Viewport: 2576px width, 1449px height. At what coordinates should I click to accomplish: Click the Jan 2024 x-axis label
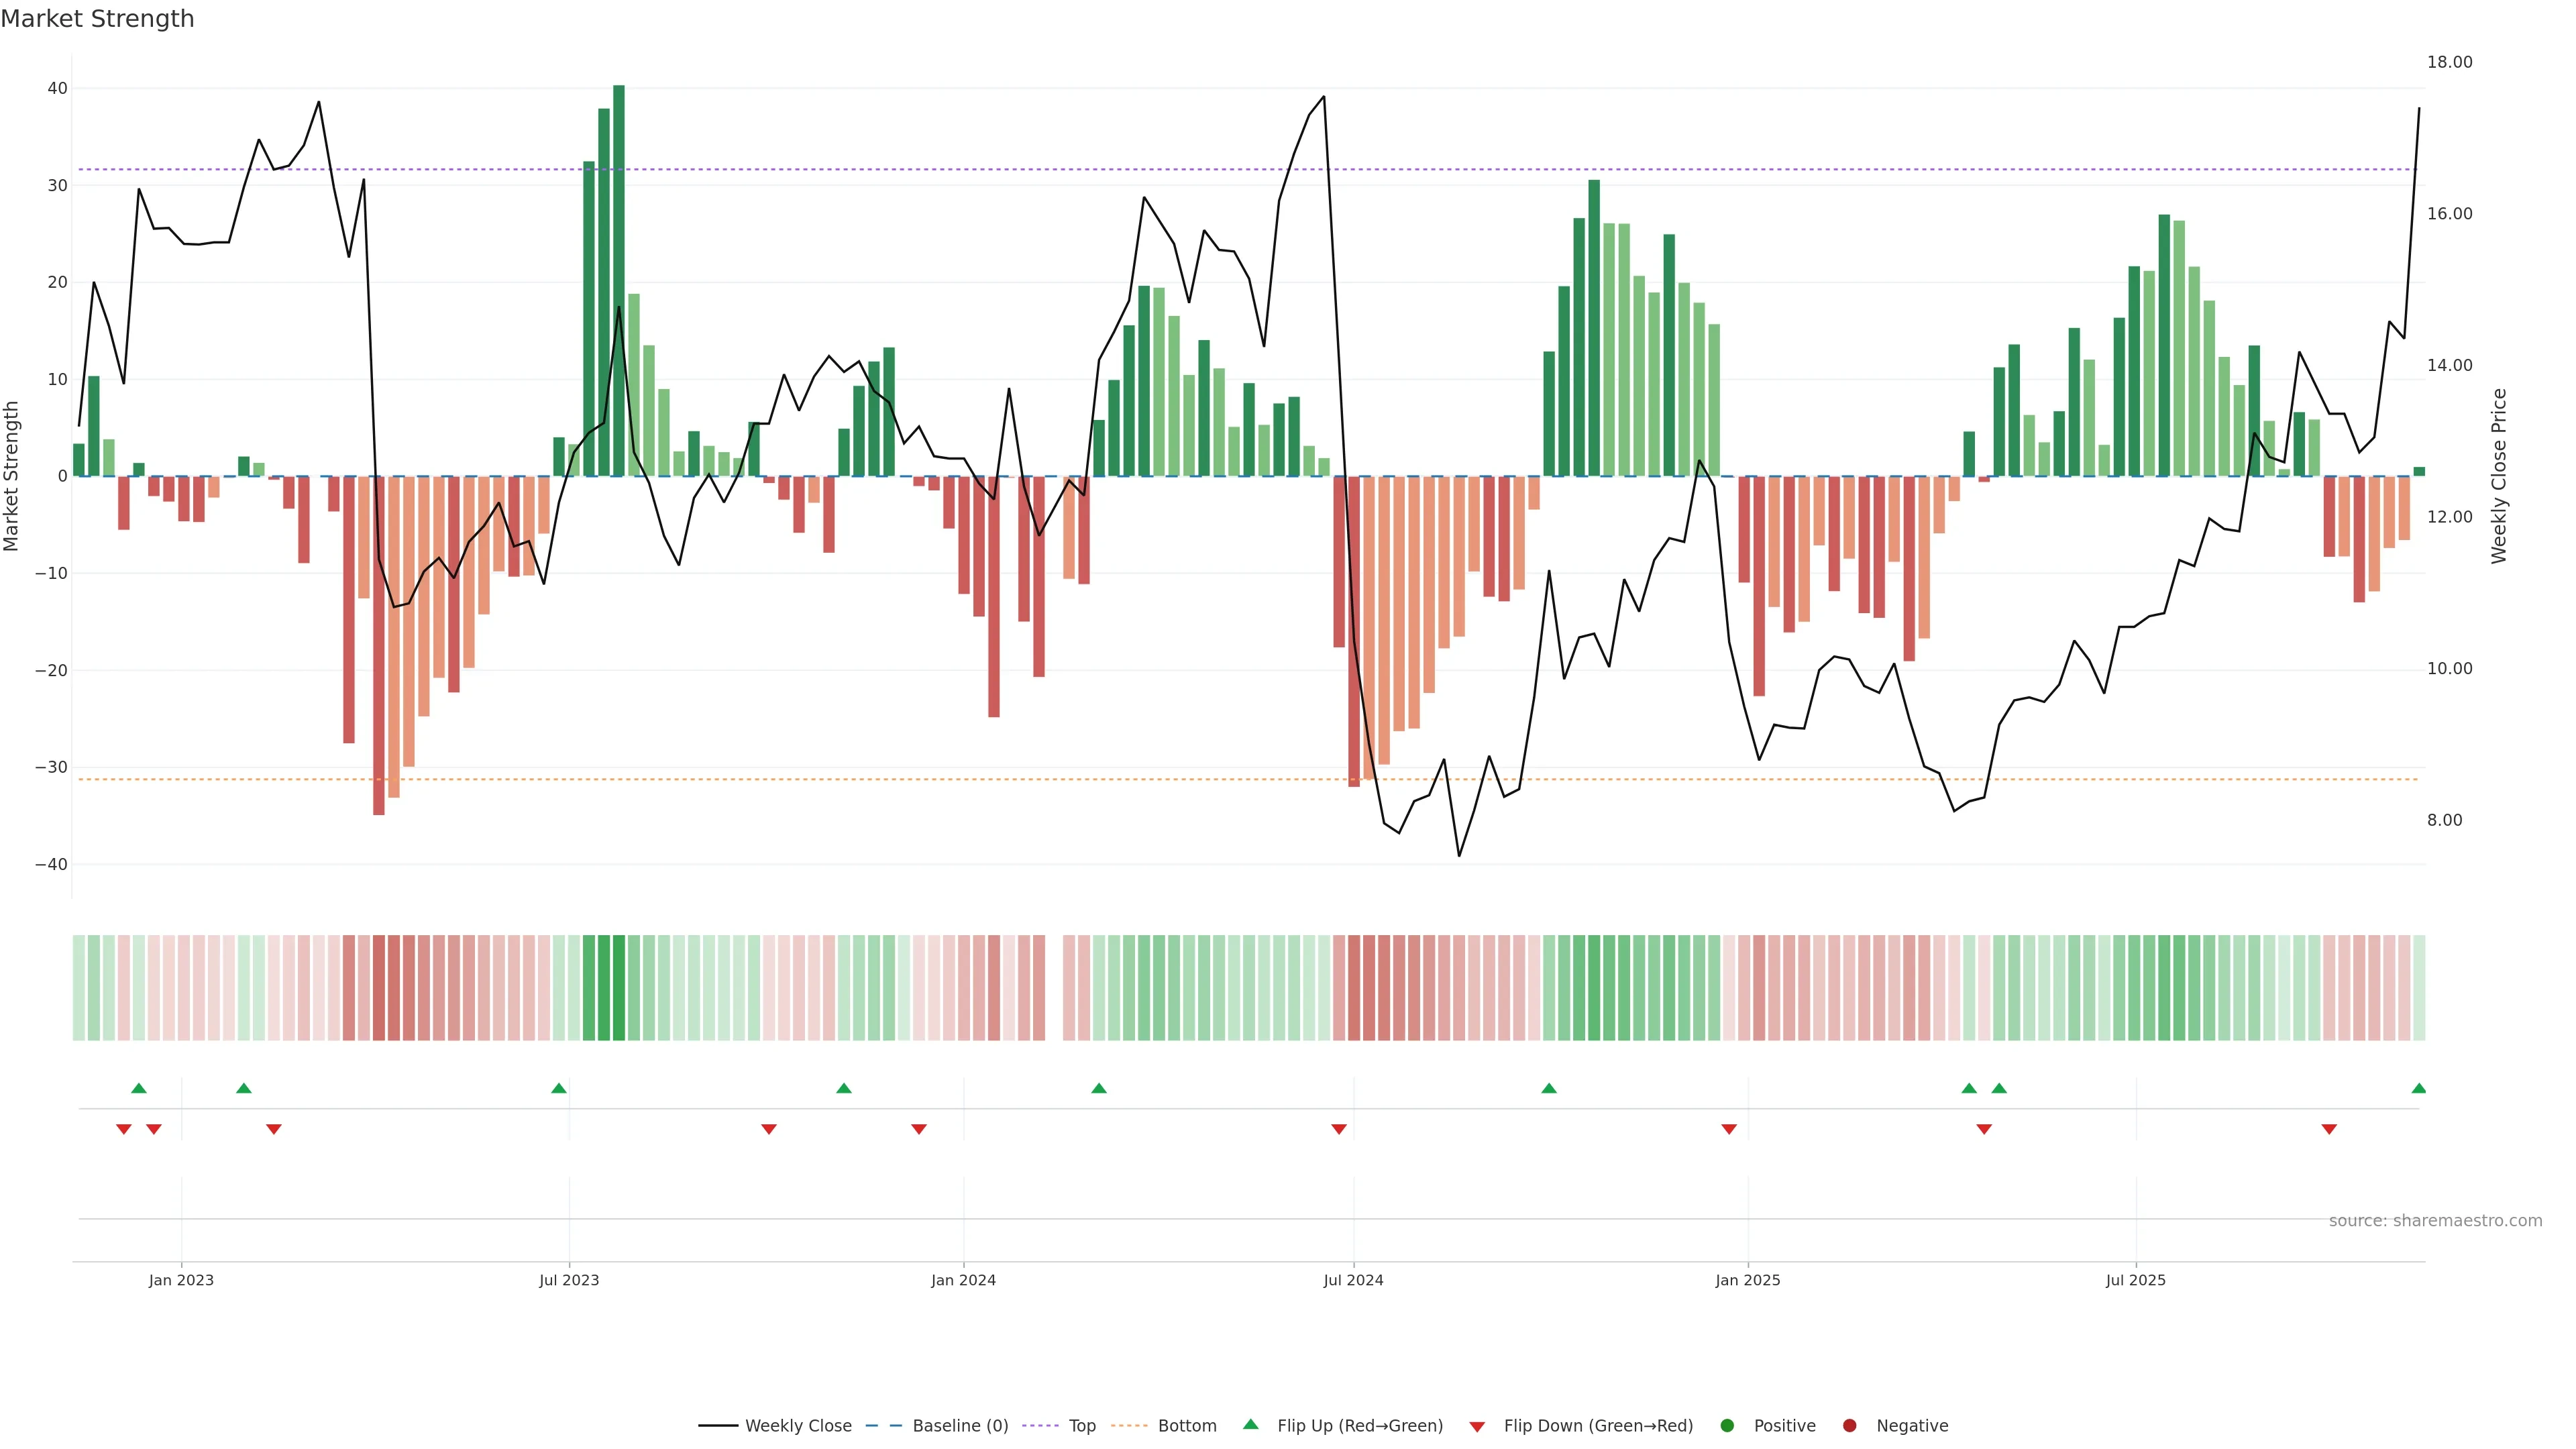coord(963,1280)
